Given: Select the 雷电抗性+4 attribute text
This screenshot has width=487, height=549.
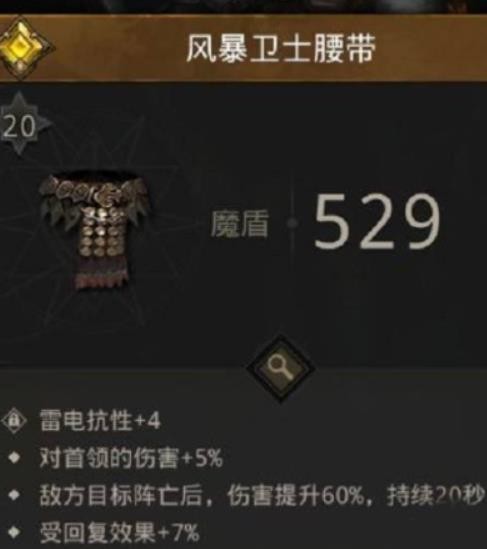Looking at the screenshot, I should [x=100, y=421].
